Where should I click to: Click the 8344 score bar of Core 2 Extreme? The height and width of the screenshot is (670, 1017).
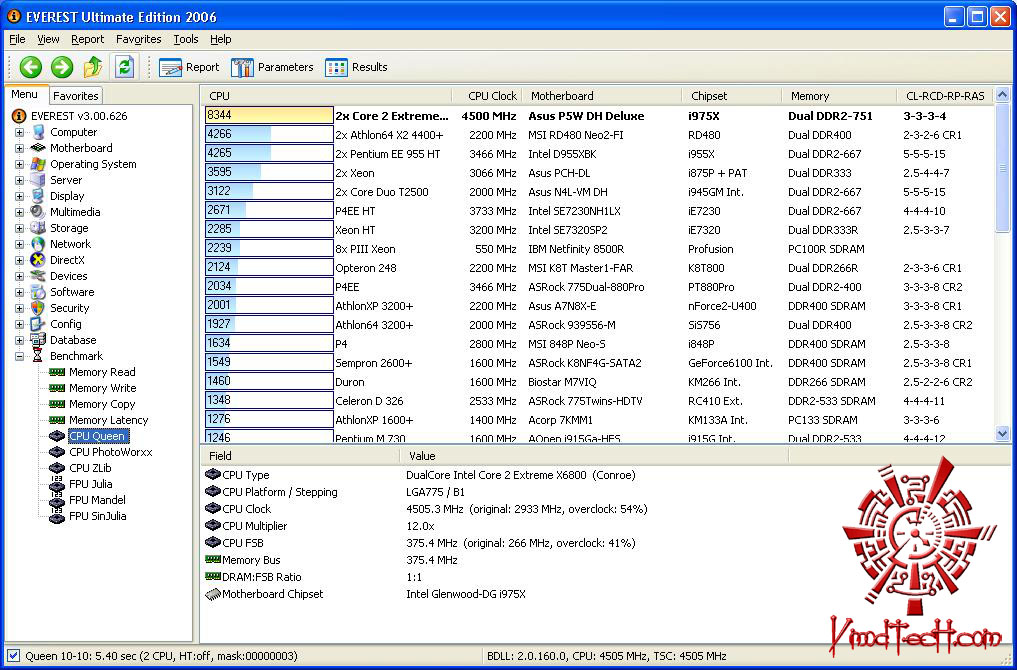[269, 115]
